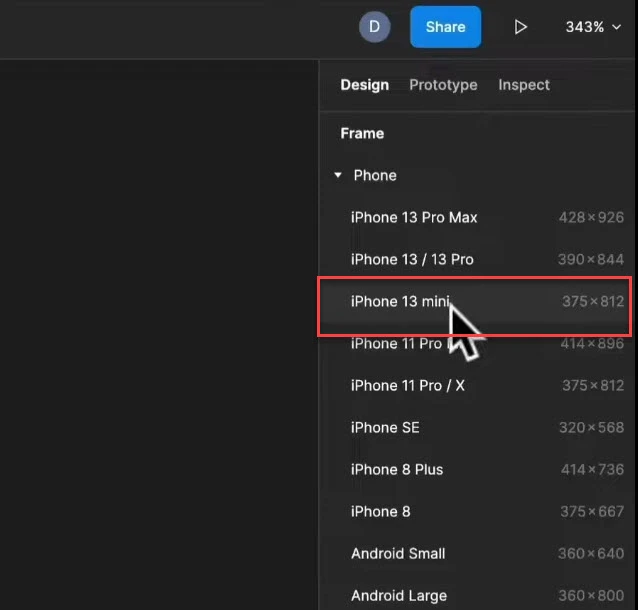Click the blue Share button

446,27
